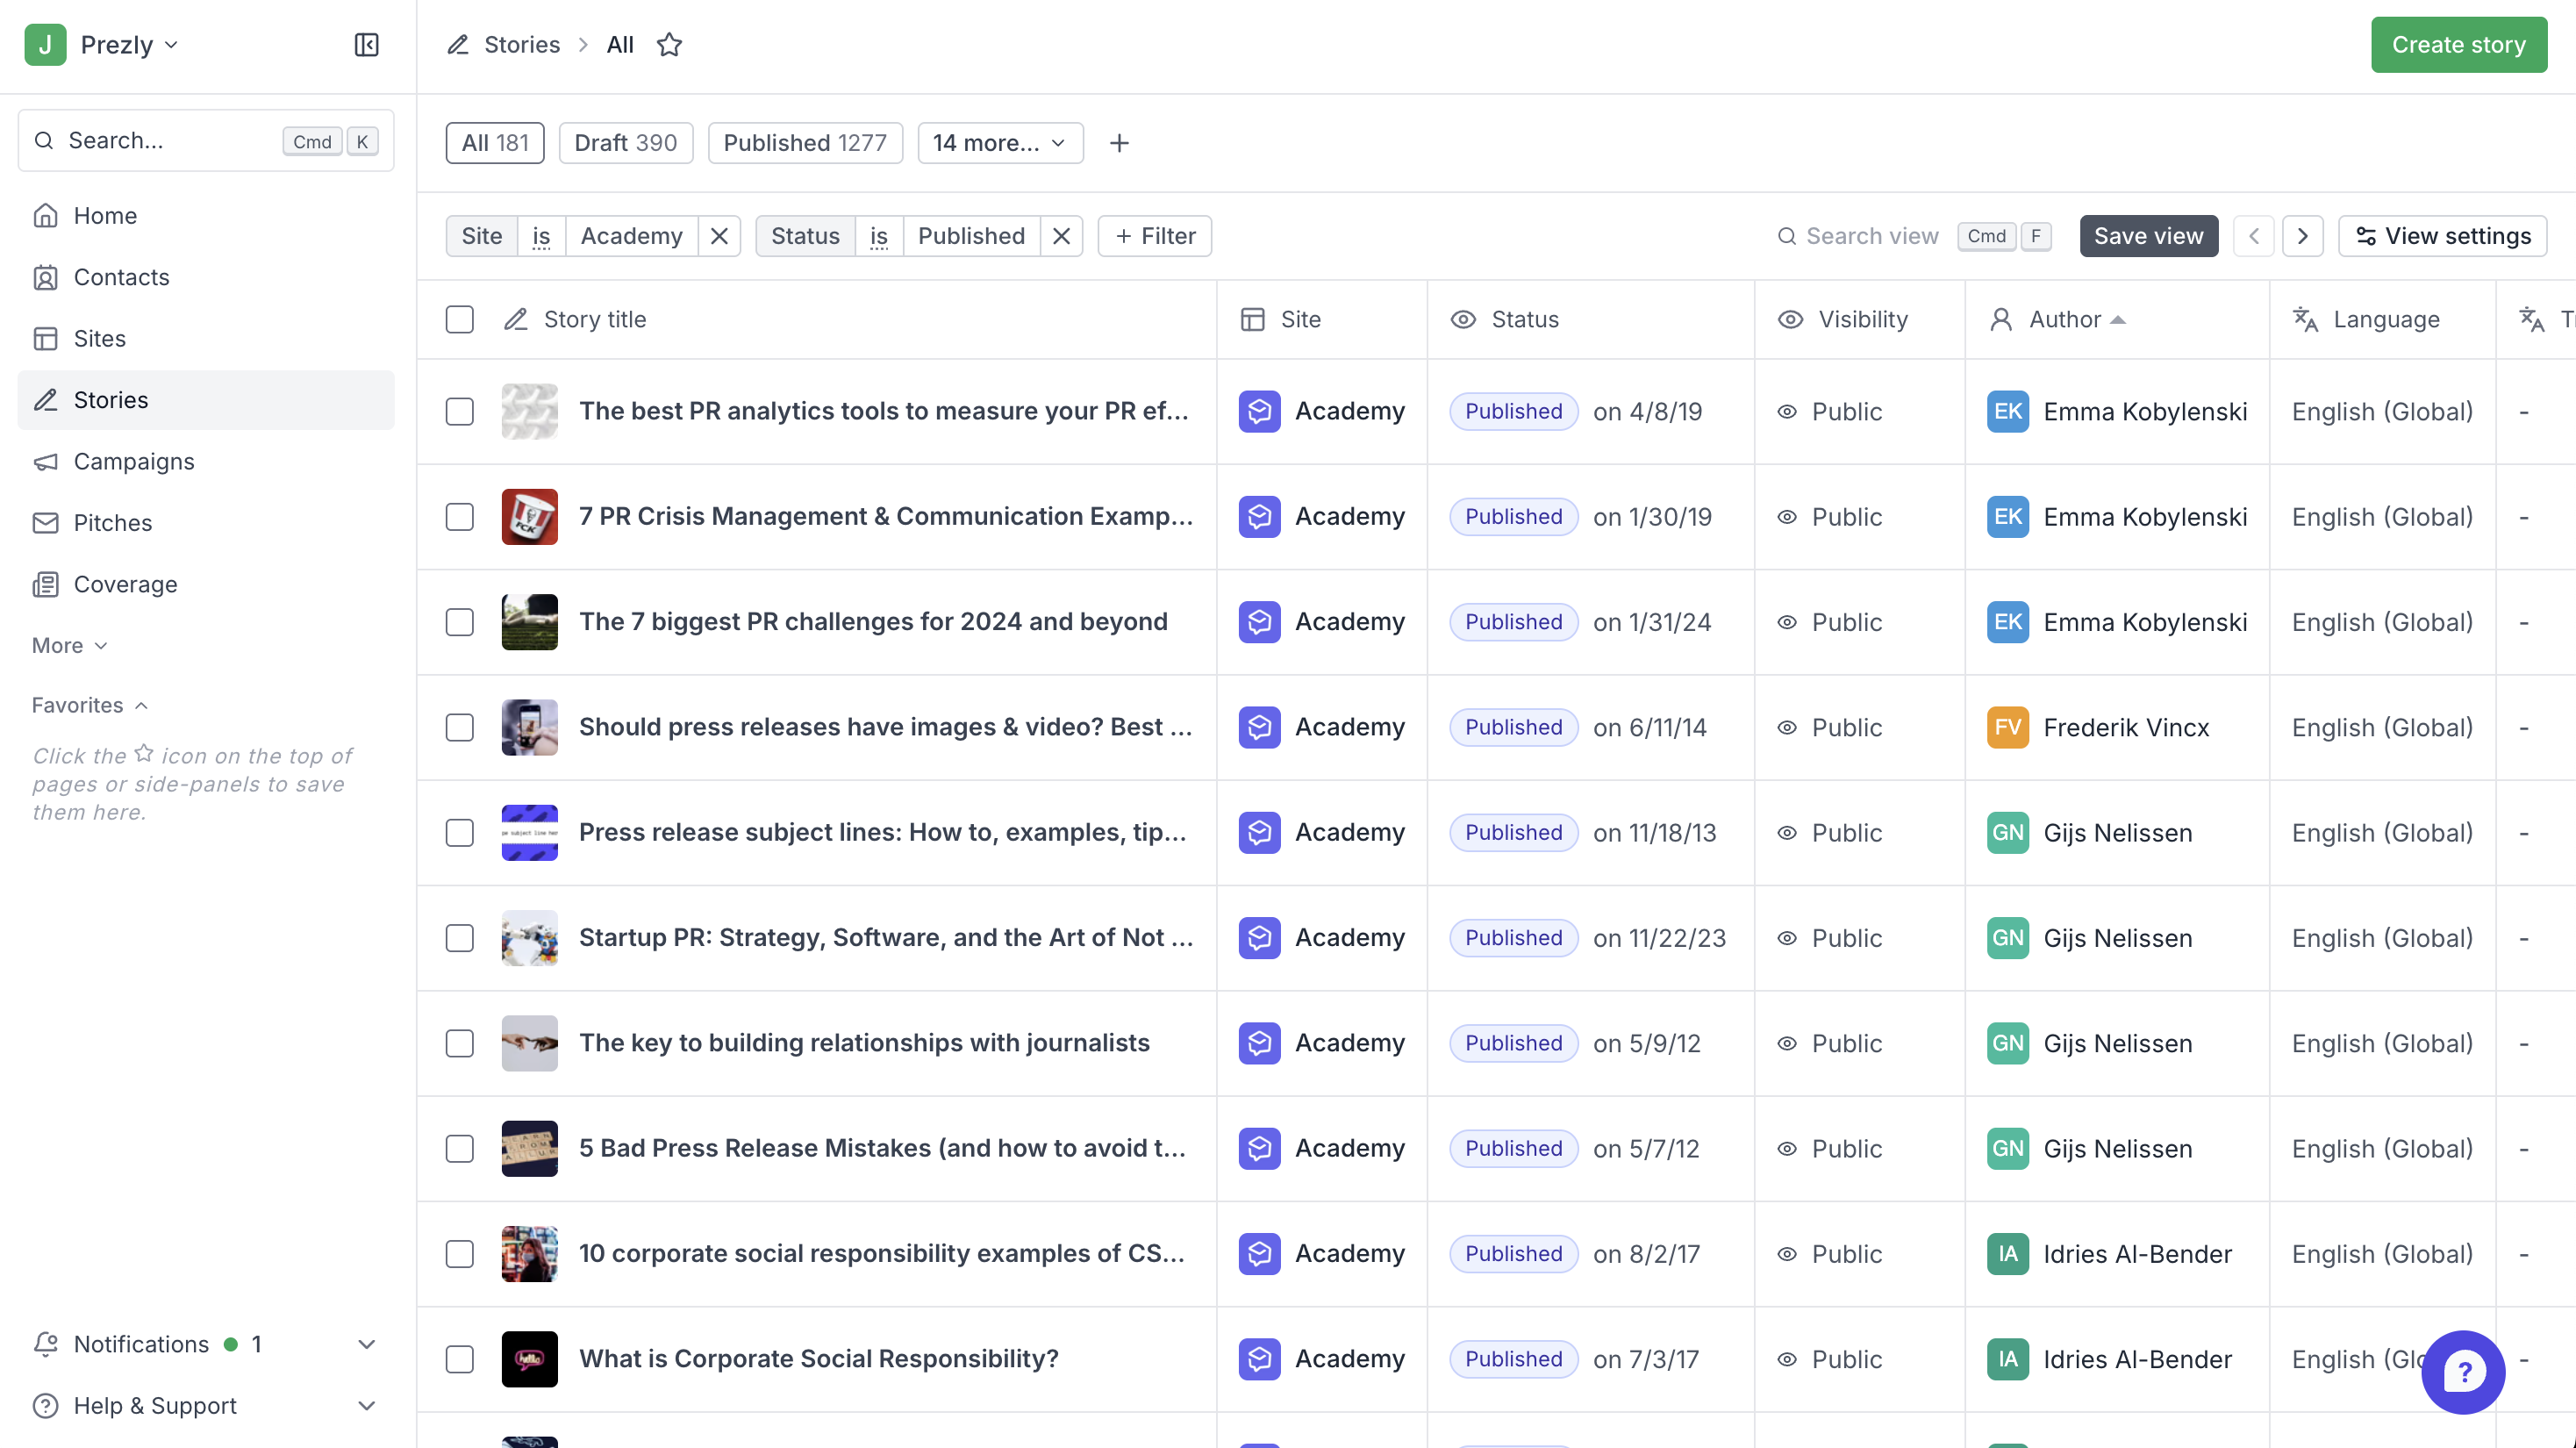
Task: Remove the Site is Academy filter
Action: (x=719, y=236)
